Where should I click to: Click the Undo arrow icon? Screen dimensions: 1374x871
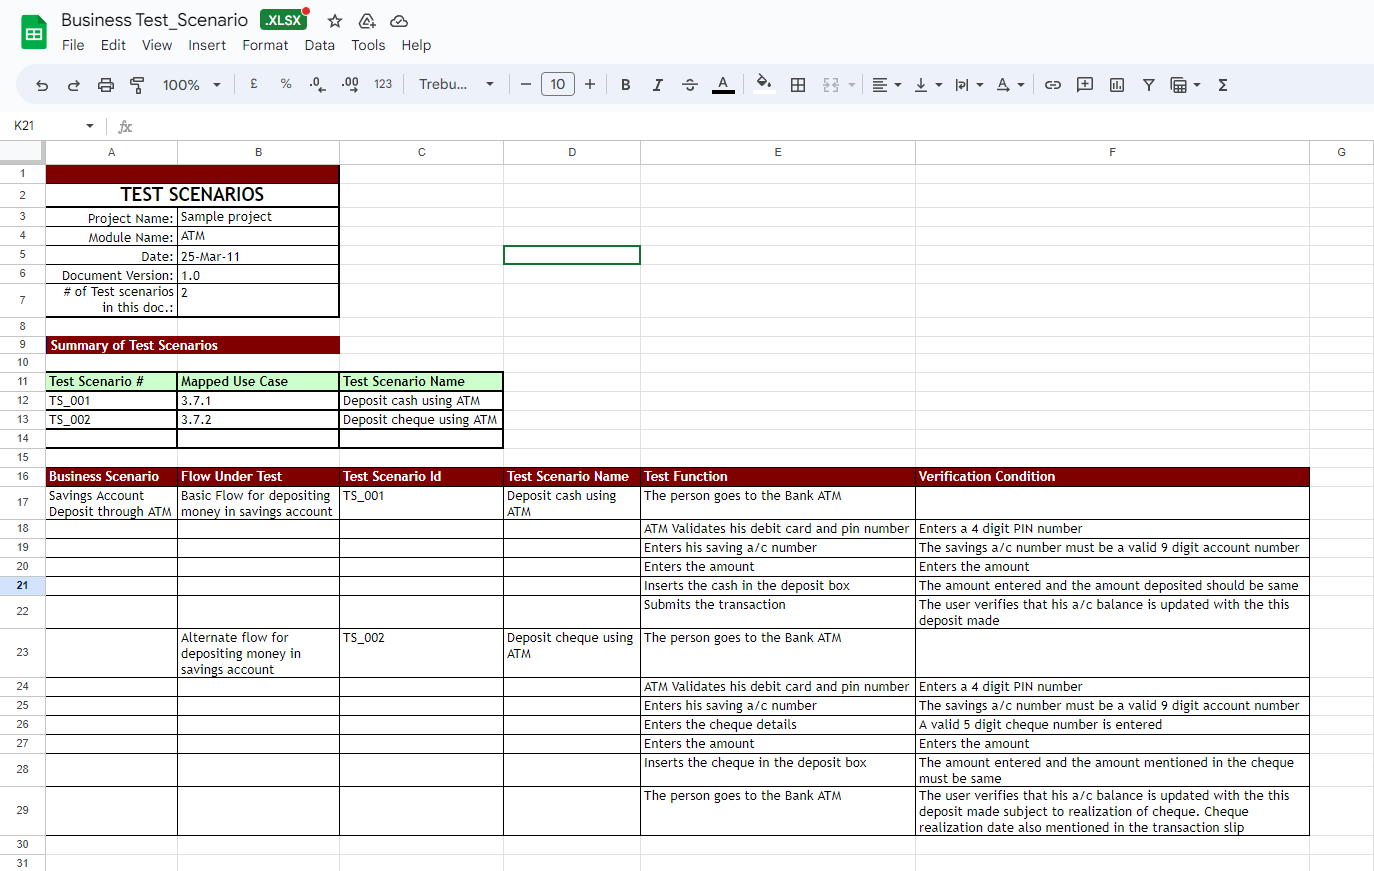click(x=42, y=85)
